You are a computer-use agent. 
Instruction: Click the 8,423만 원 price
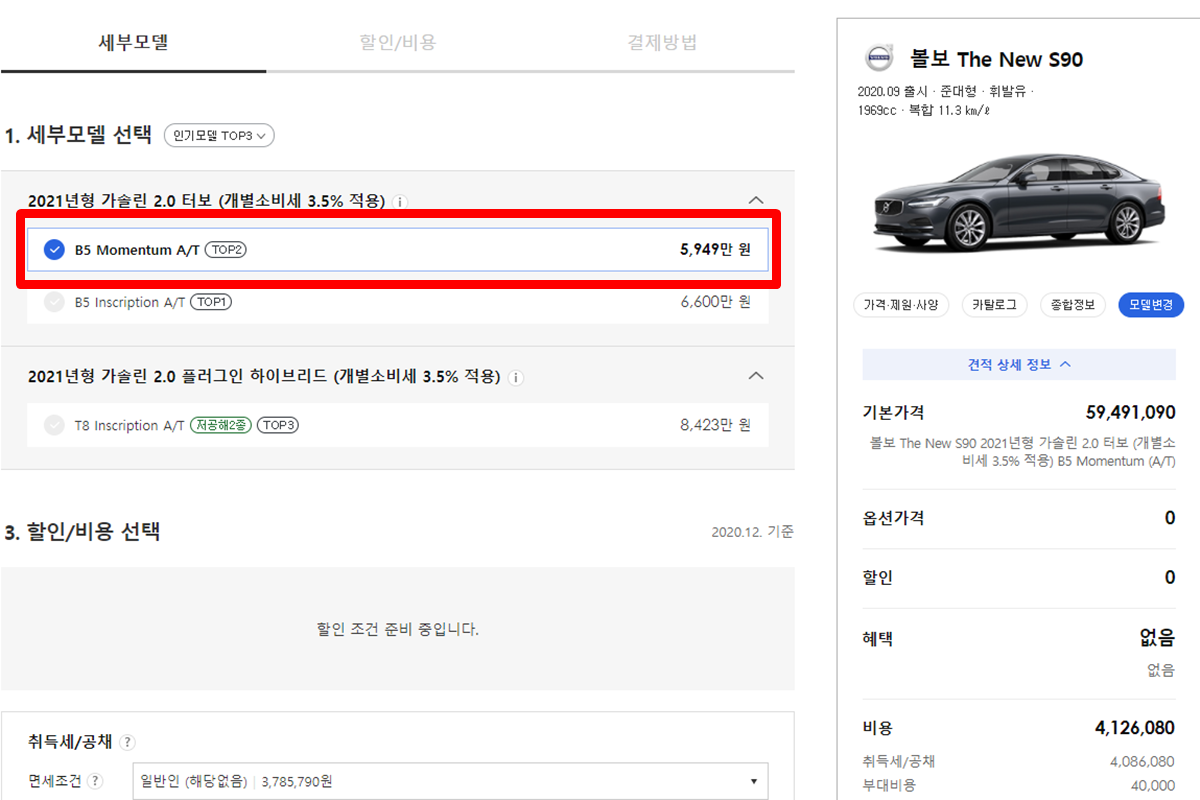715,425
